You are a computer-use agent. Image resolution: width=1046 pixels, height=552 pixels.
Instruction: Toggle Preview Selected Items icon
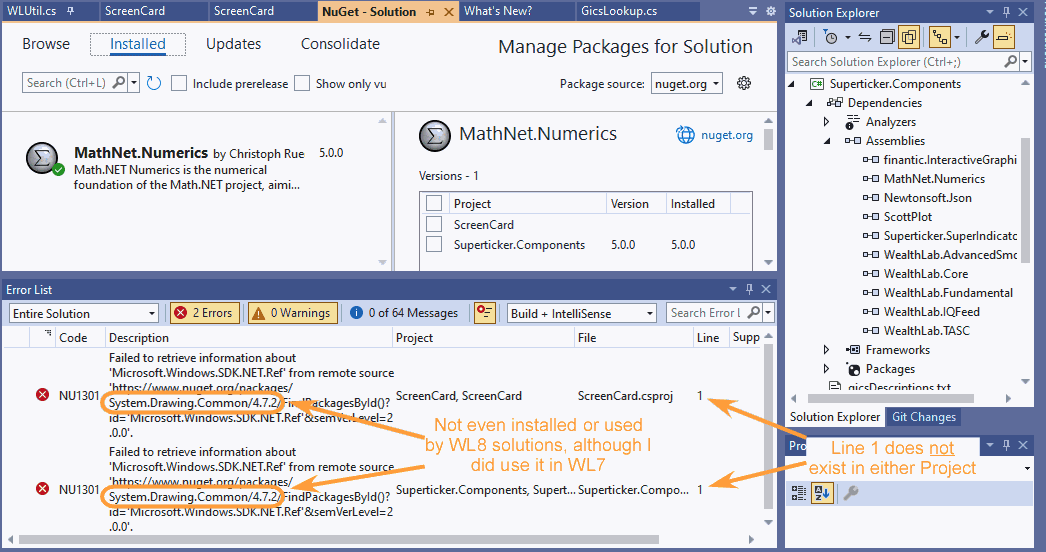(1004, 37)
